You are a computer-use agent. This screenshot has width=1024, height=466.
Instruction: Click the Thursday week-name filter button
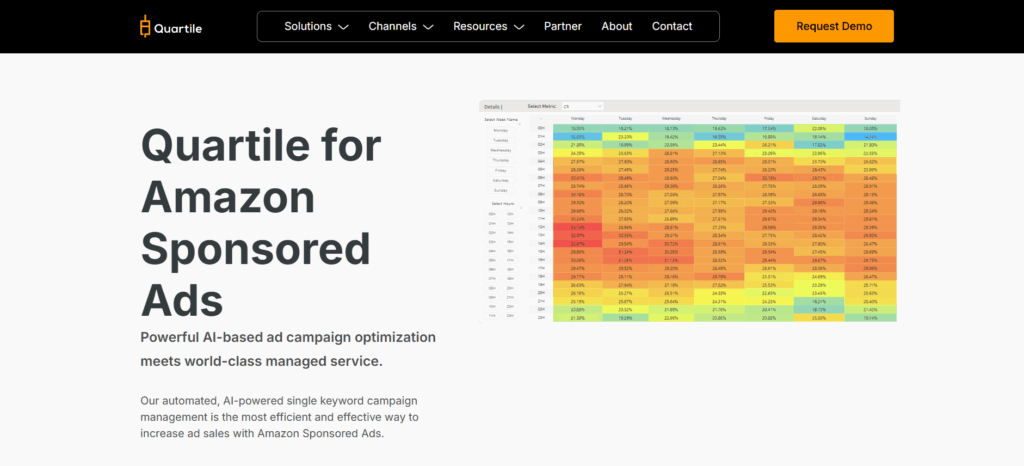(501, 160)
